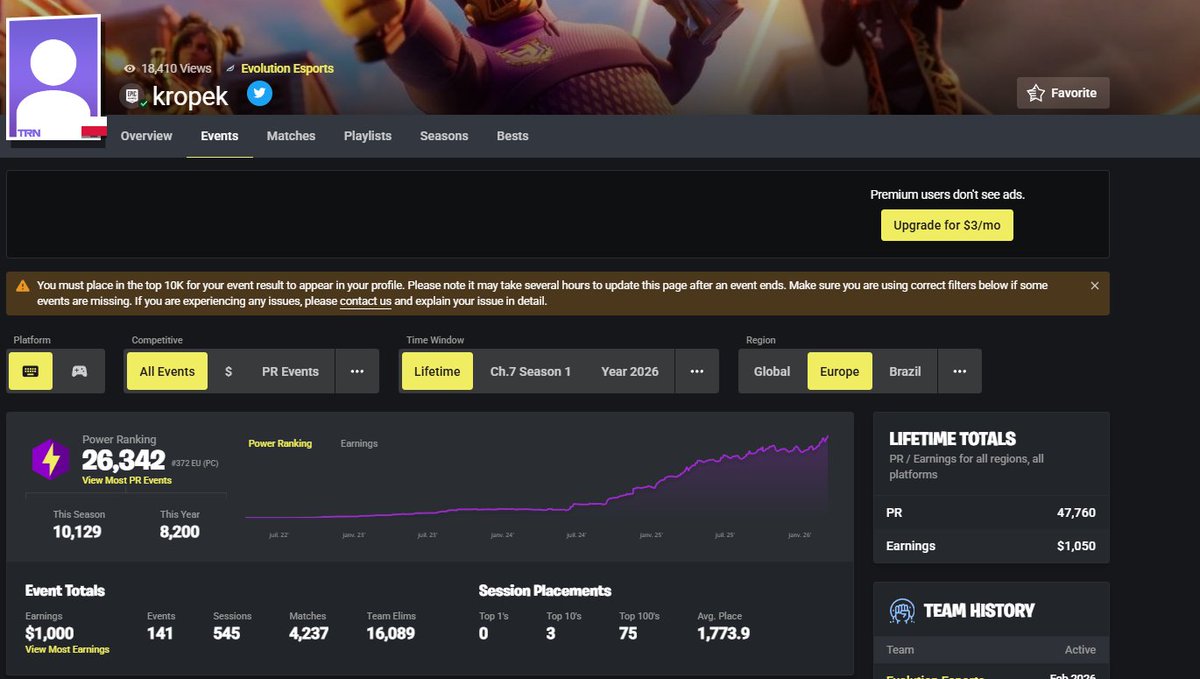Click the profile avatar image
The width and height of the screenshot is (1200, 679).
click(55, 78)
